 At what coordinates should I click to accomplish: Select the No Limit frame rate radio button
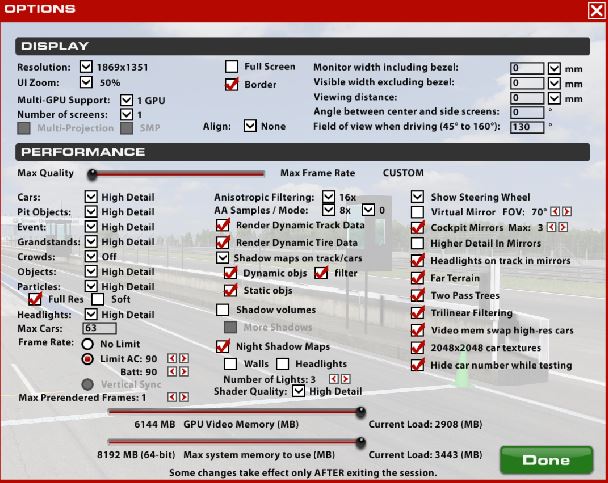click(x=88, y=341)
